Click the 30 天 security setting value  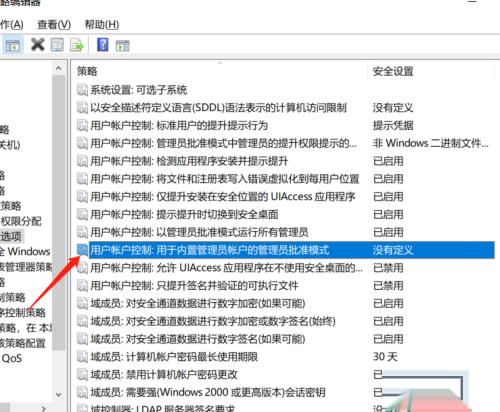tap(385, 357)
